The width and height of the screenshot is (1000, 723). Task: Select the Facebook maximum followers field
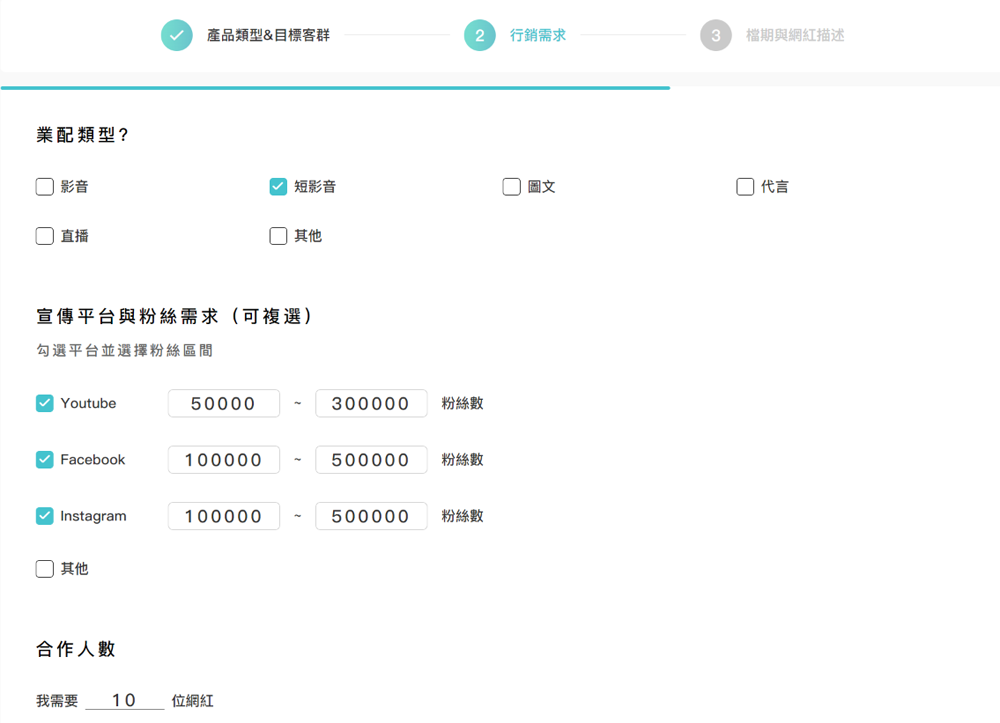(x=371, y=459)
